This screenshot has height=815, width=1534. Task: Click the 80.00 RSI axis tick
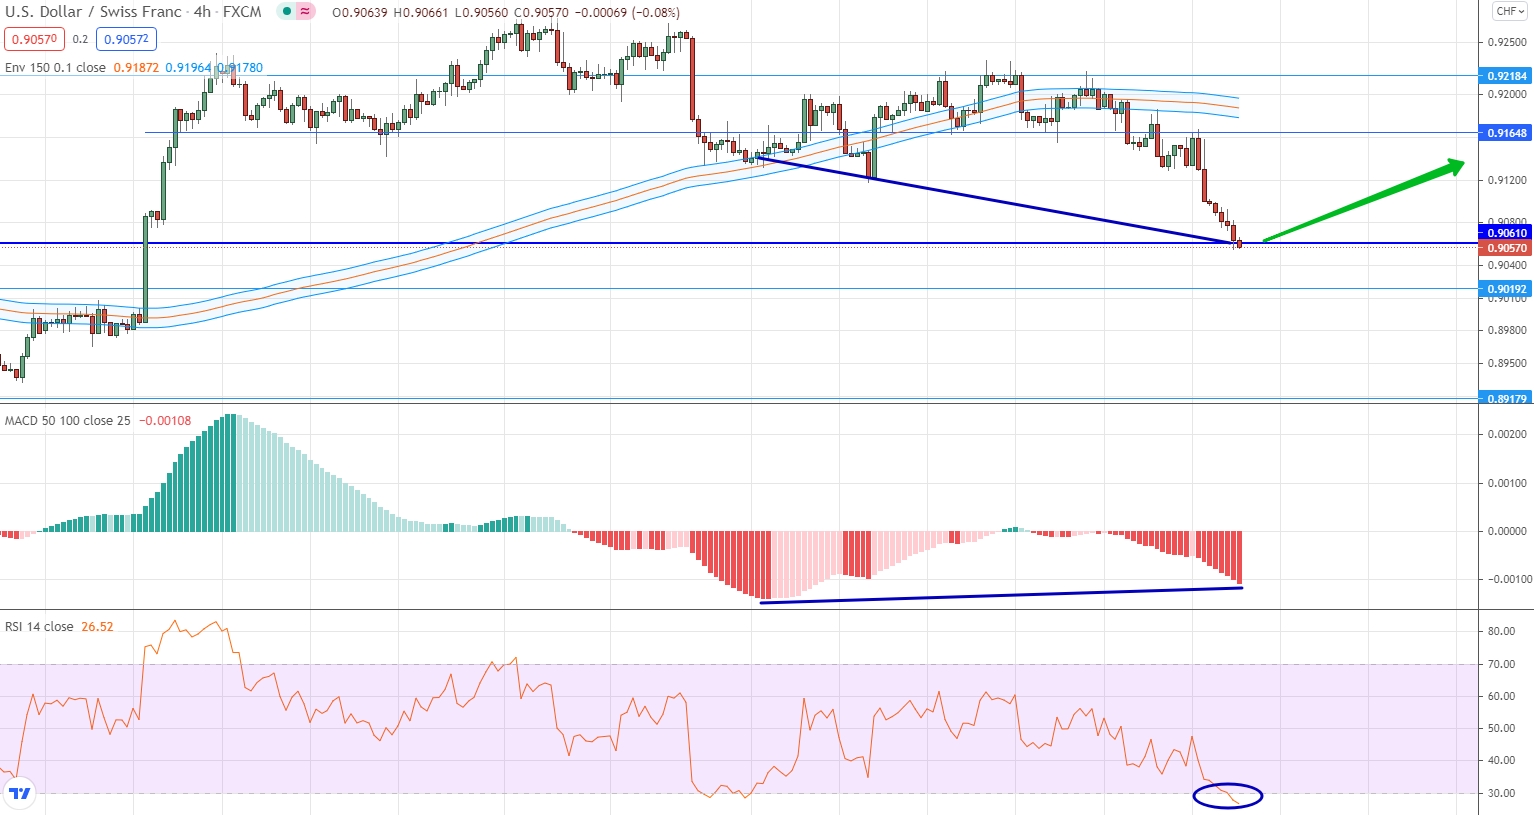tap(1501, 632)
